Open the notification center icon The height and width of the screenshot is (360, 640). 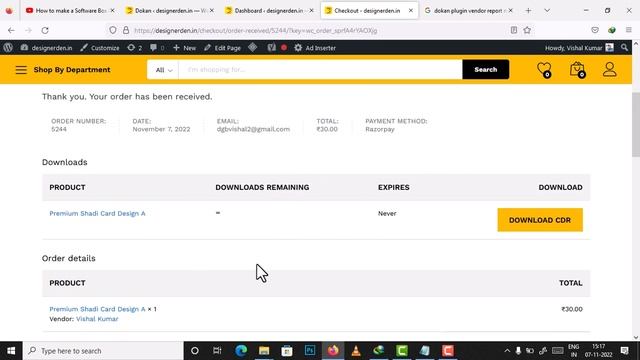point(624,351)
